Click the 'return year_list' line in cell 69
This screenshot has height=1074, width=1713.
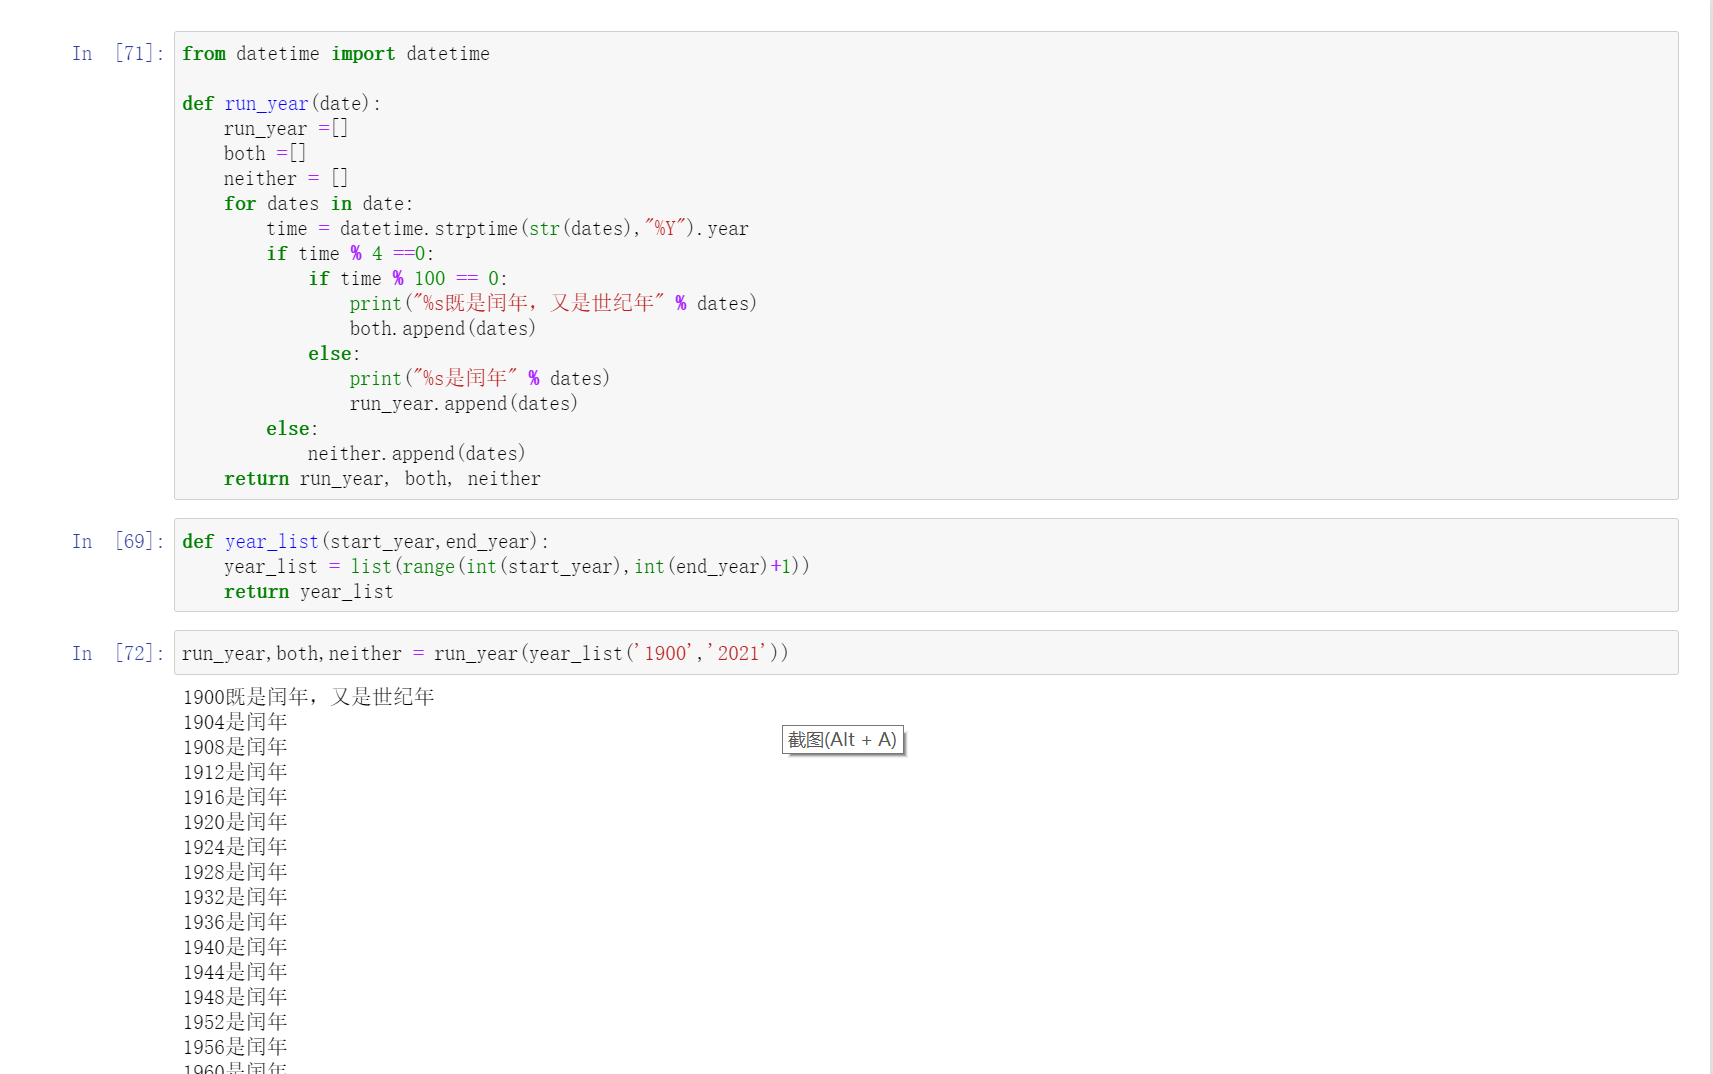pos(308,592)
